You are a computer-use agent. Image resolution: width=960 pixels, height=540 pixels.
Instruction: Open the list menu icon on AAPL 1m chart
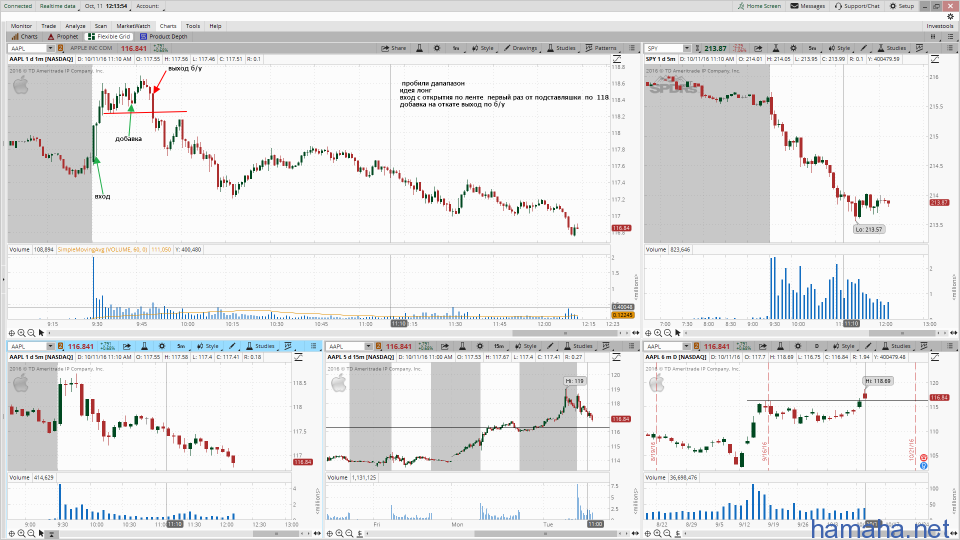(x=632, y=48)
